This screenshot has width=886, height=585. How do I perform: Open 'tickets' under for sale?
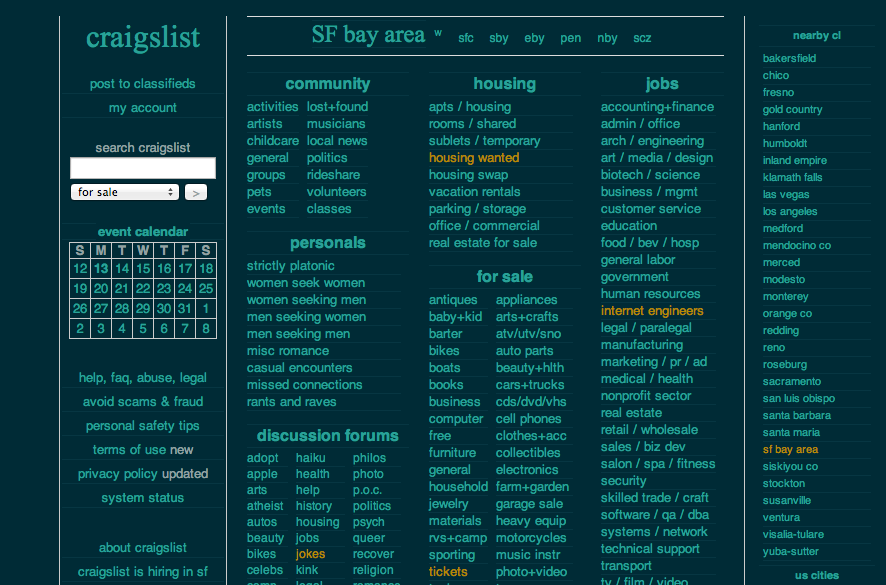point(446,571)
